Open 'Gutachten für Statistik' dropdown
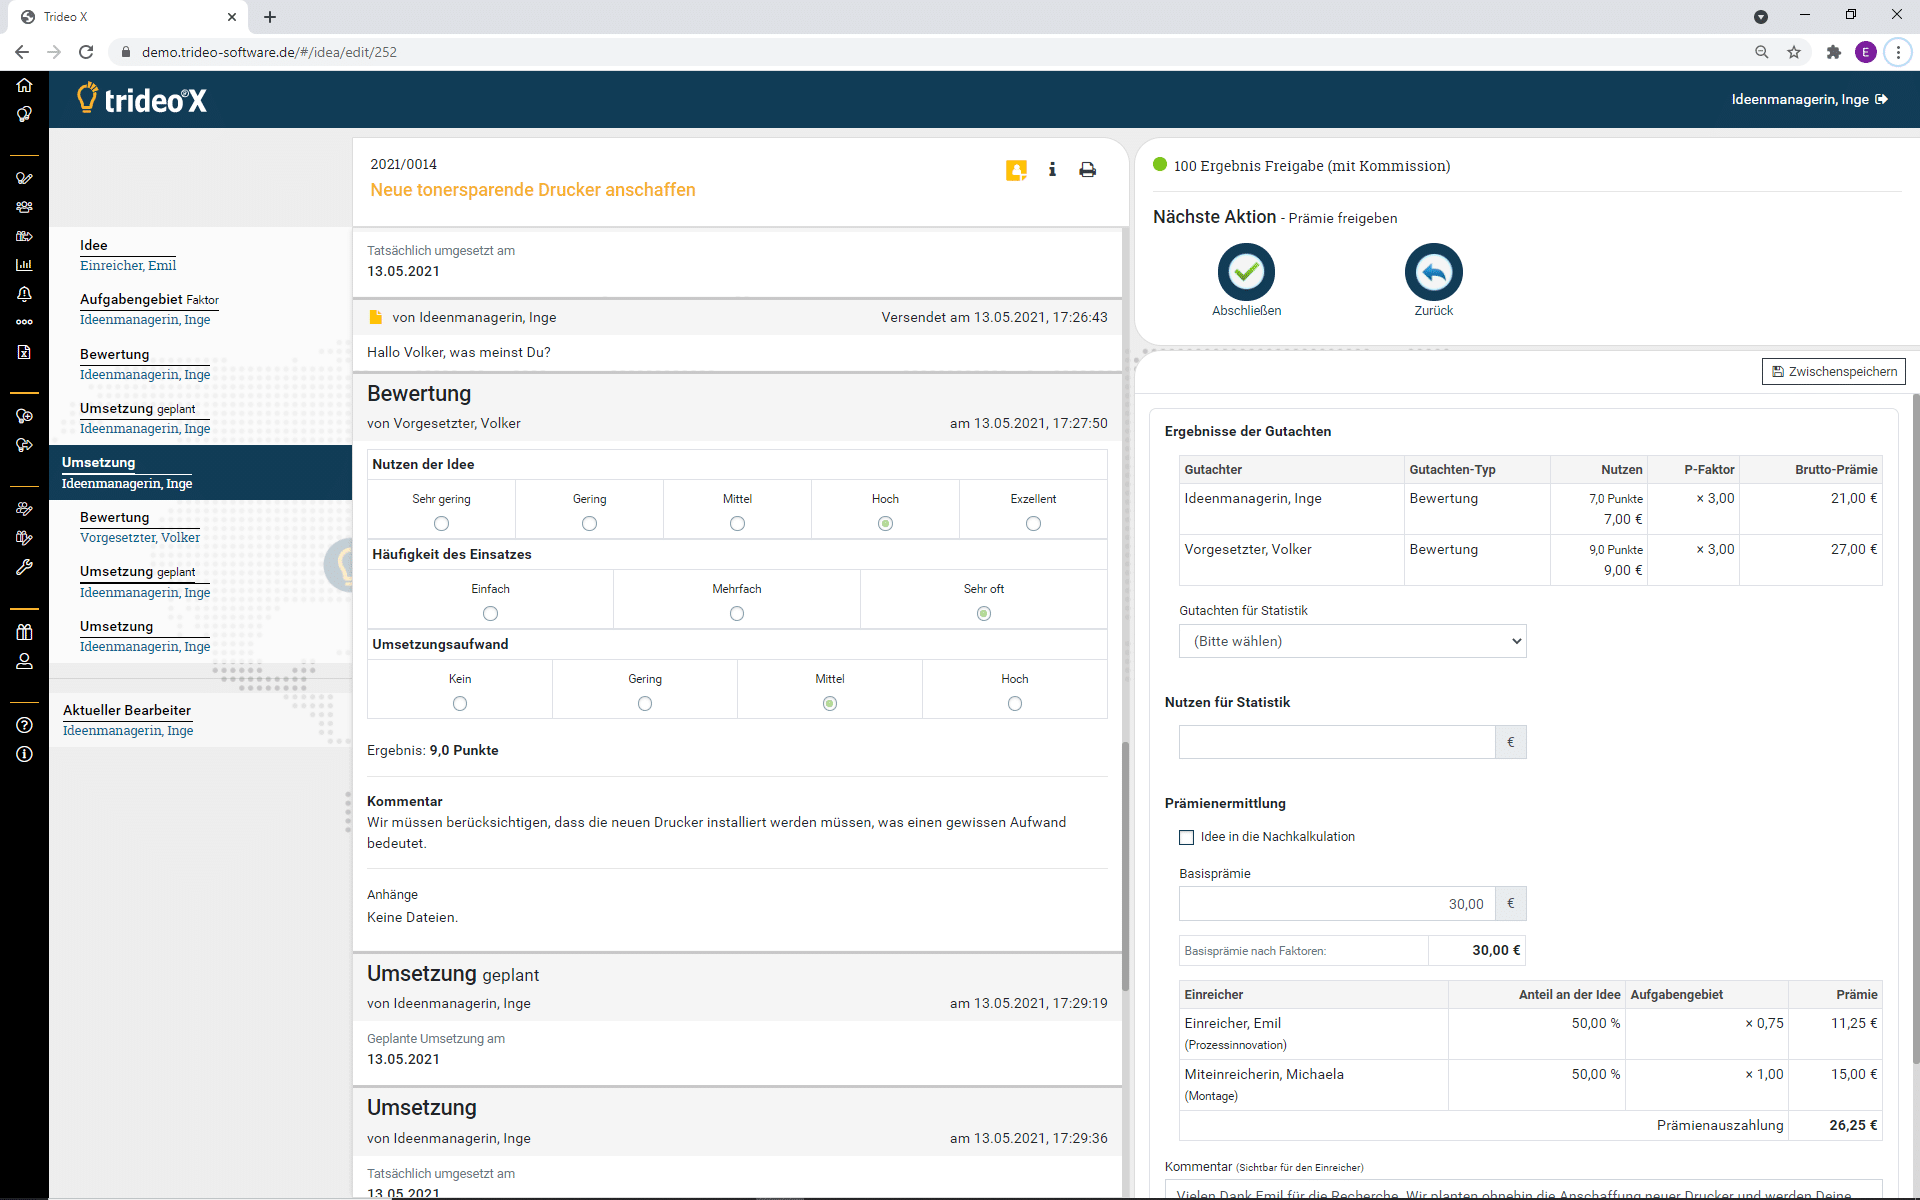This screenshot has height=1200, width=1920. (x=1352, y=641)
